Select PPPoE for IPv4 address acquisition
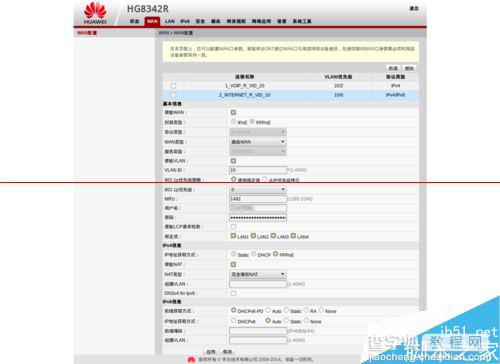Screen dimensions: 500x364 pos(276,254)
